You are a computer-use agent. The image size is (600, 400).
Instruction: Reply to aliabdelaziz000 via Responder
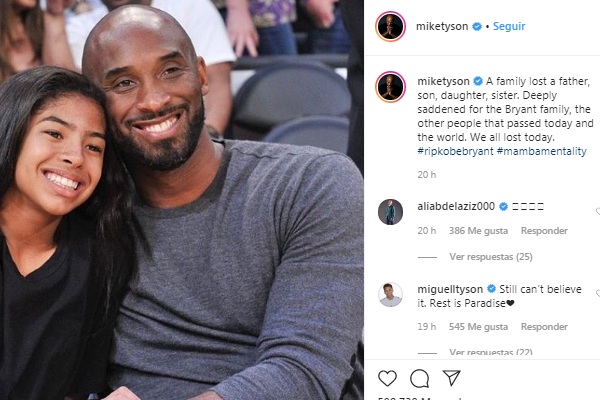click(x=544, y=230)
